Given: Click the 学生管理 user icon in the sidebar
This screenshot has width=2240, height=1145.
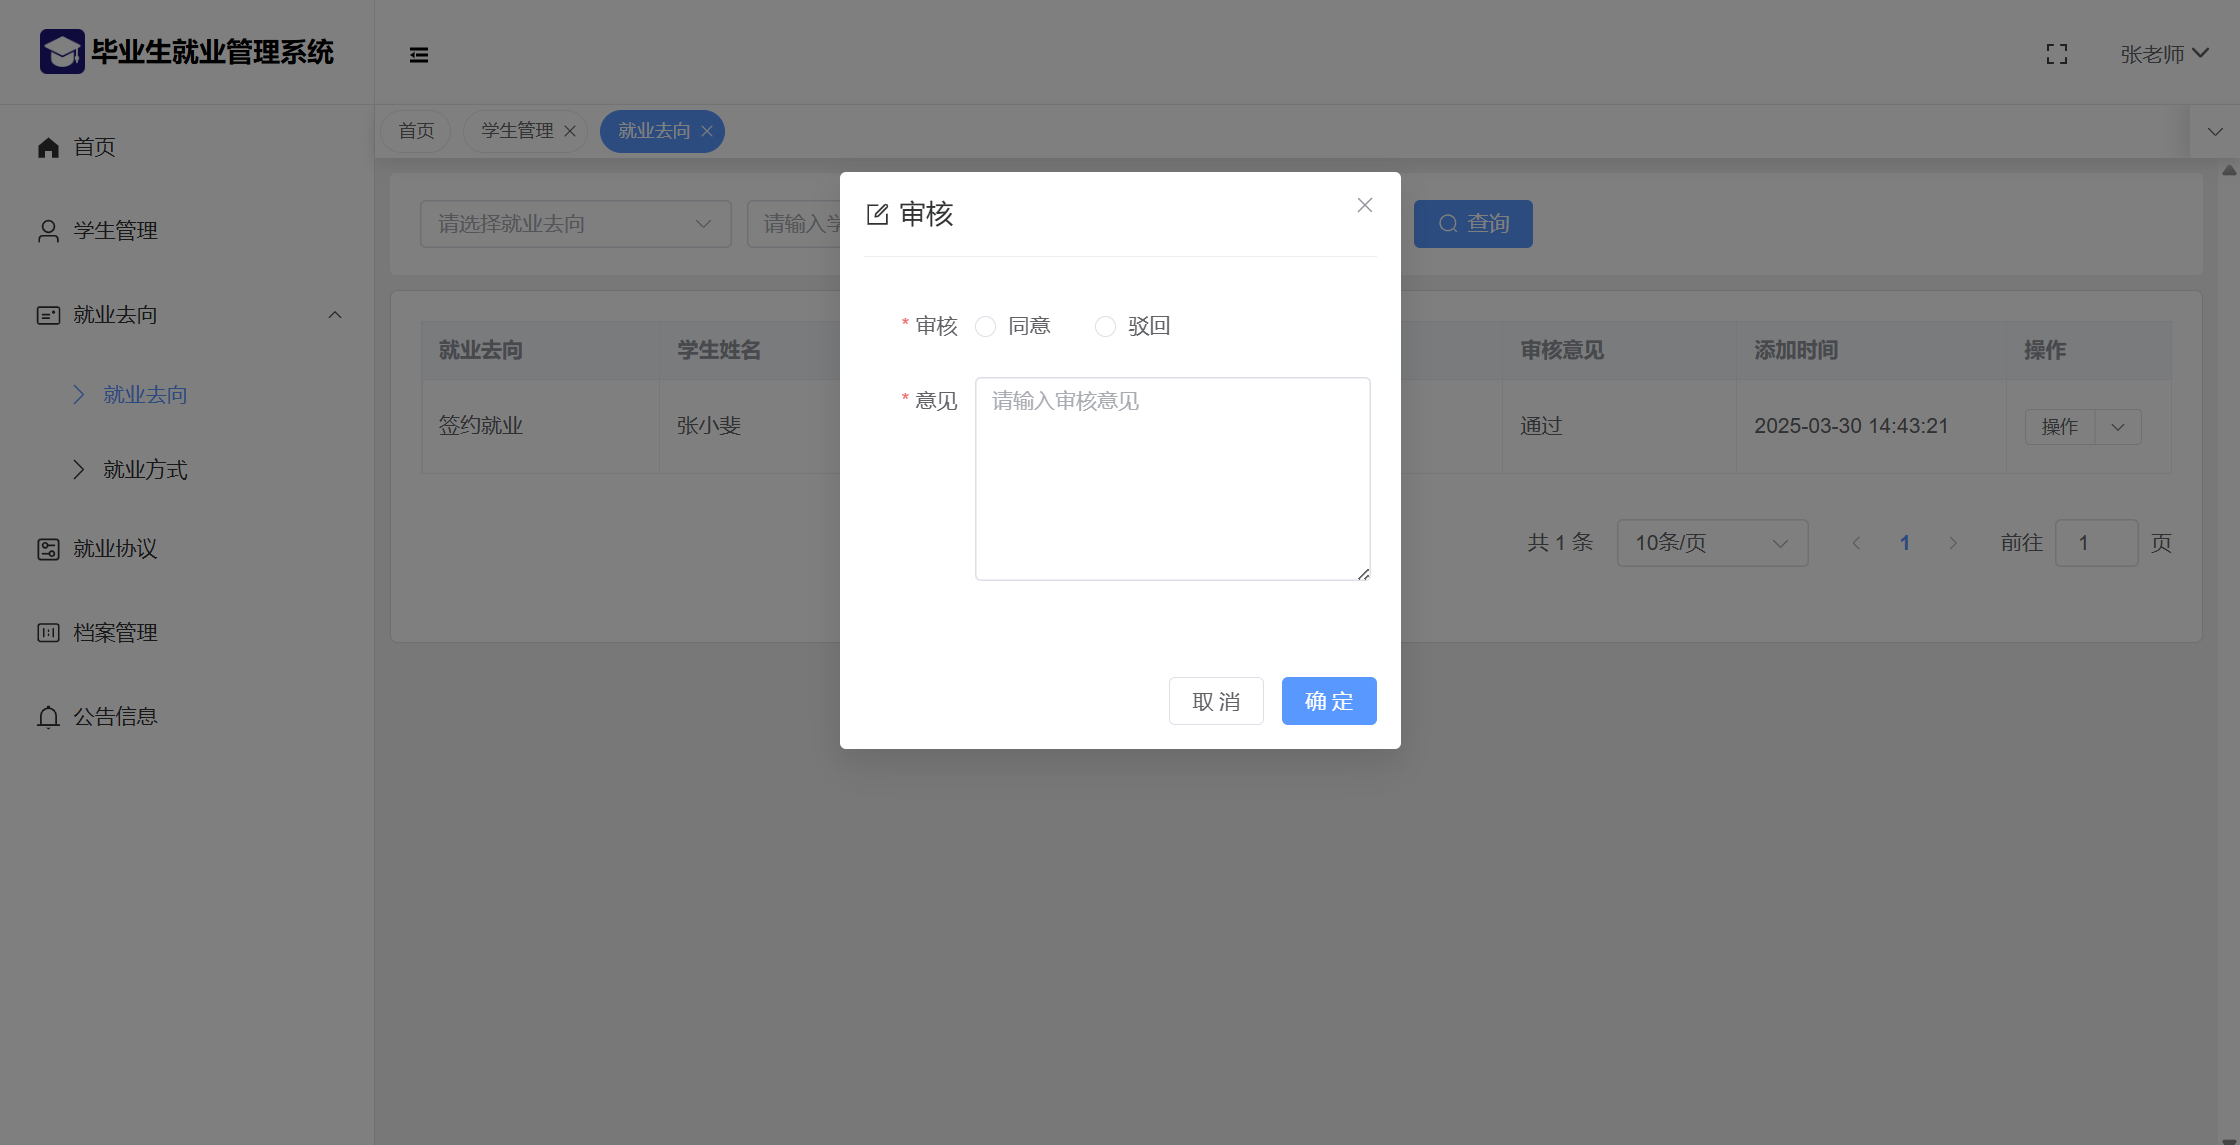Looking at the screenshot, I should click(48, 231).
